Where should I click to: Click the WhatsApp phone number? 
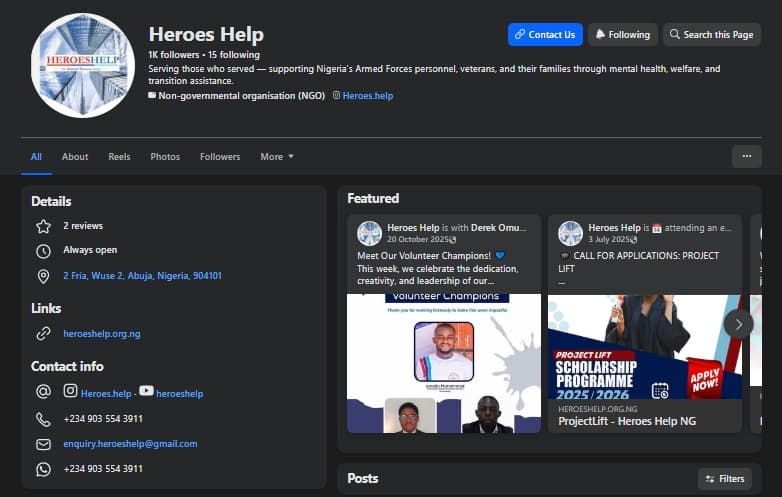(x=103, y=469)
